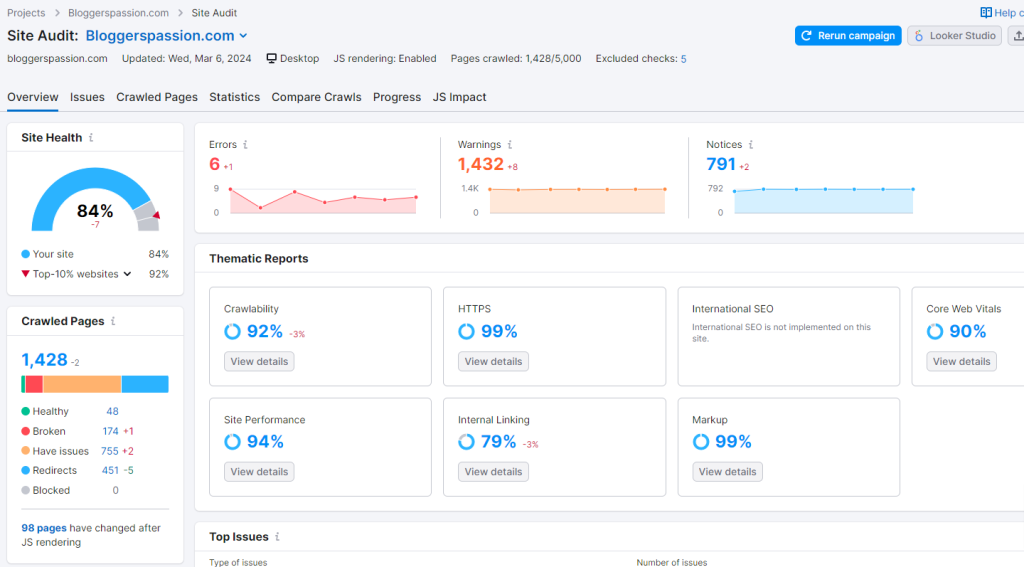Screen dimensions: 1024x567
Task: Open the Compare Crawls tab
Action: point(316,97)
